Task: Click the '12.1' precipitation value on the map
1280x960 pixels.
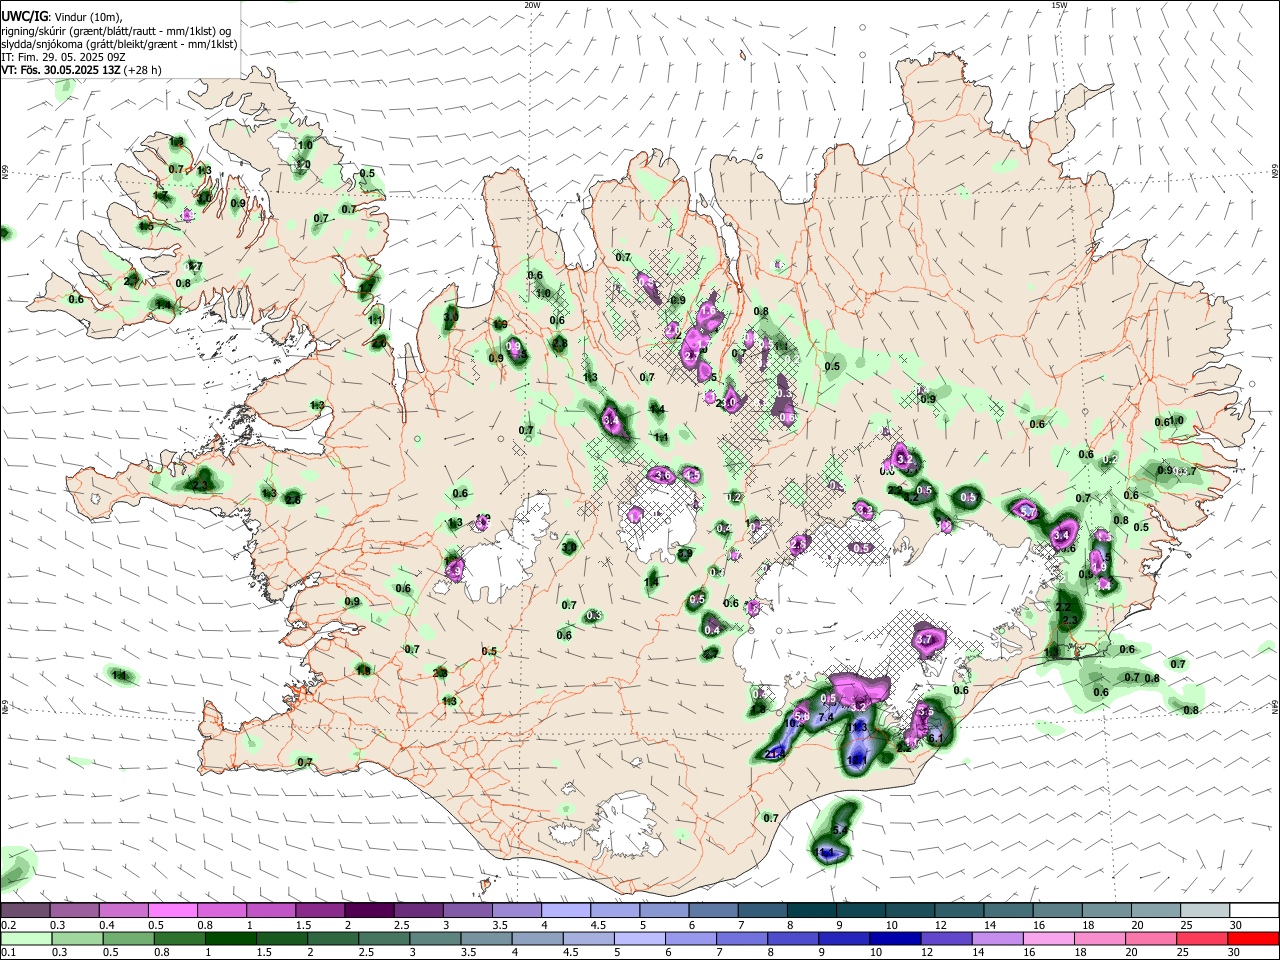Action: [857, 760]
